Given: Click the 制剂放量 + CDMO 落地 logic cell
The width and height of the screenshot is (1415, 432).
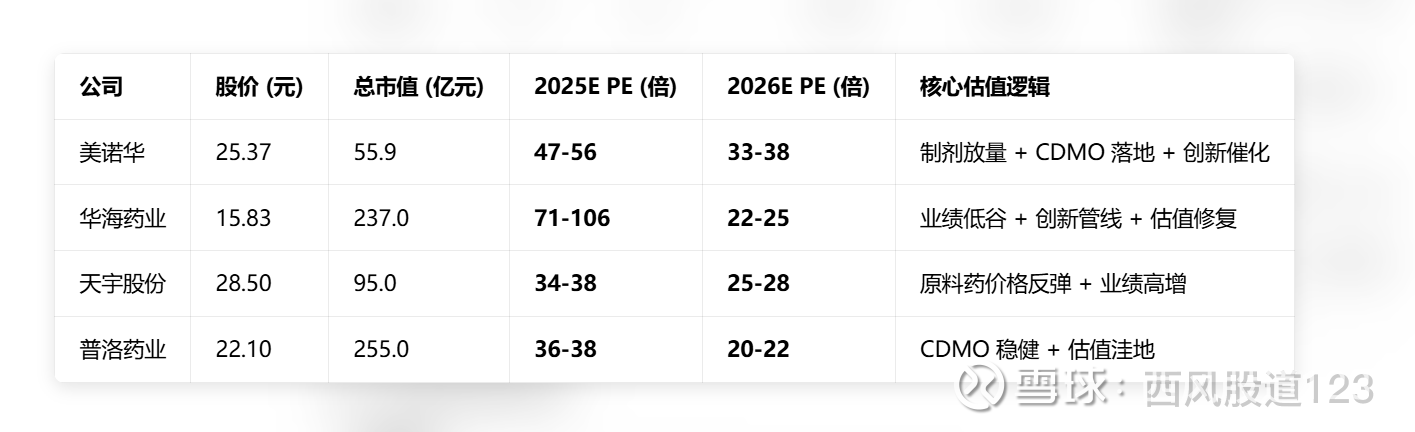Looking at the screenshot, I should pyautogui.click(x=1094, y=153).
